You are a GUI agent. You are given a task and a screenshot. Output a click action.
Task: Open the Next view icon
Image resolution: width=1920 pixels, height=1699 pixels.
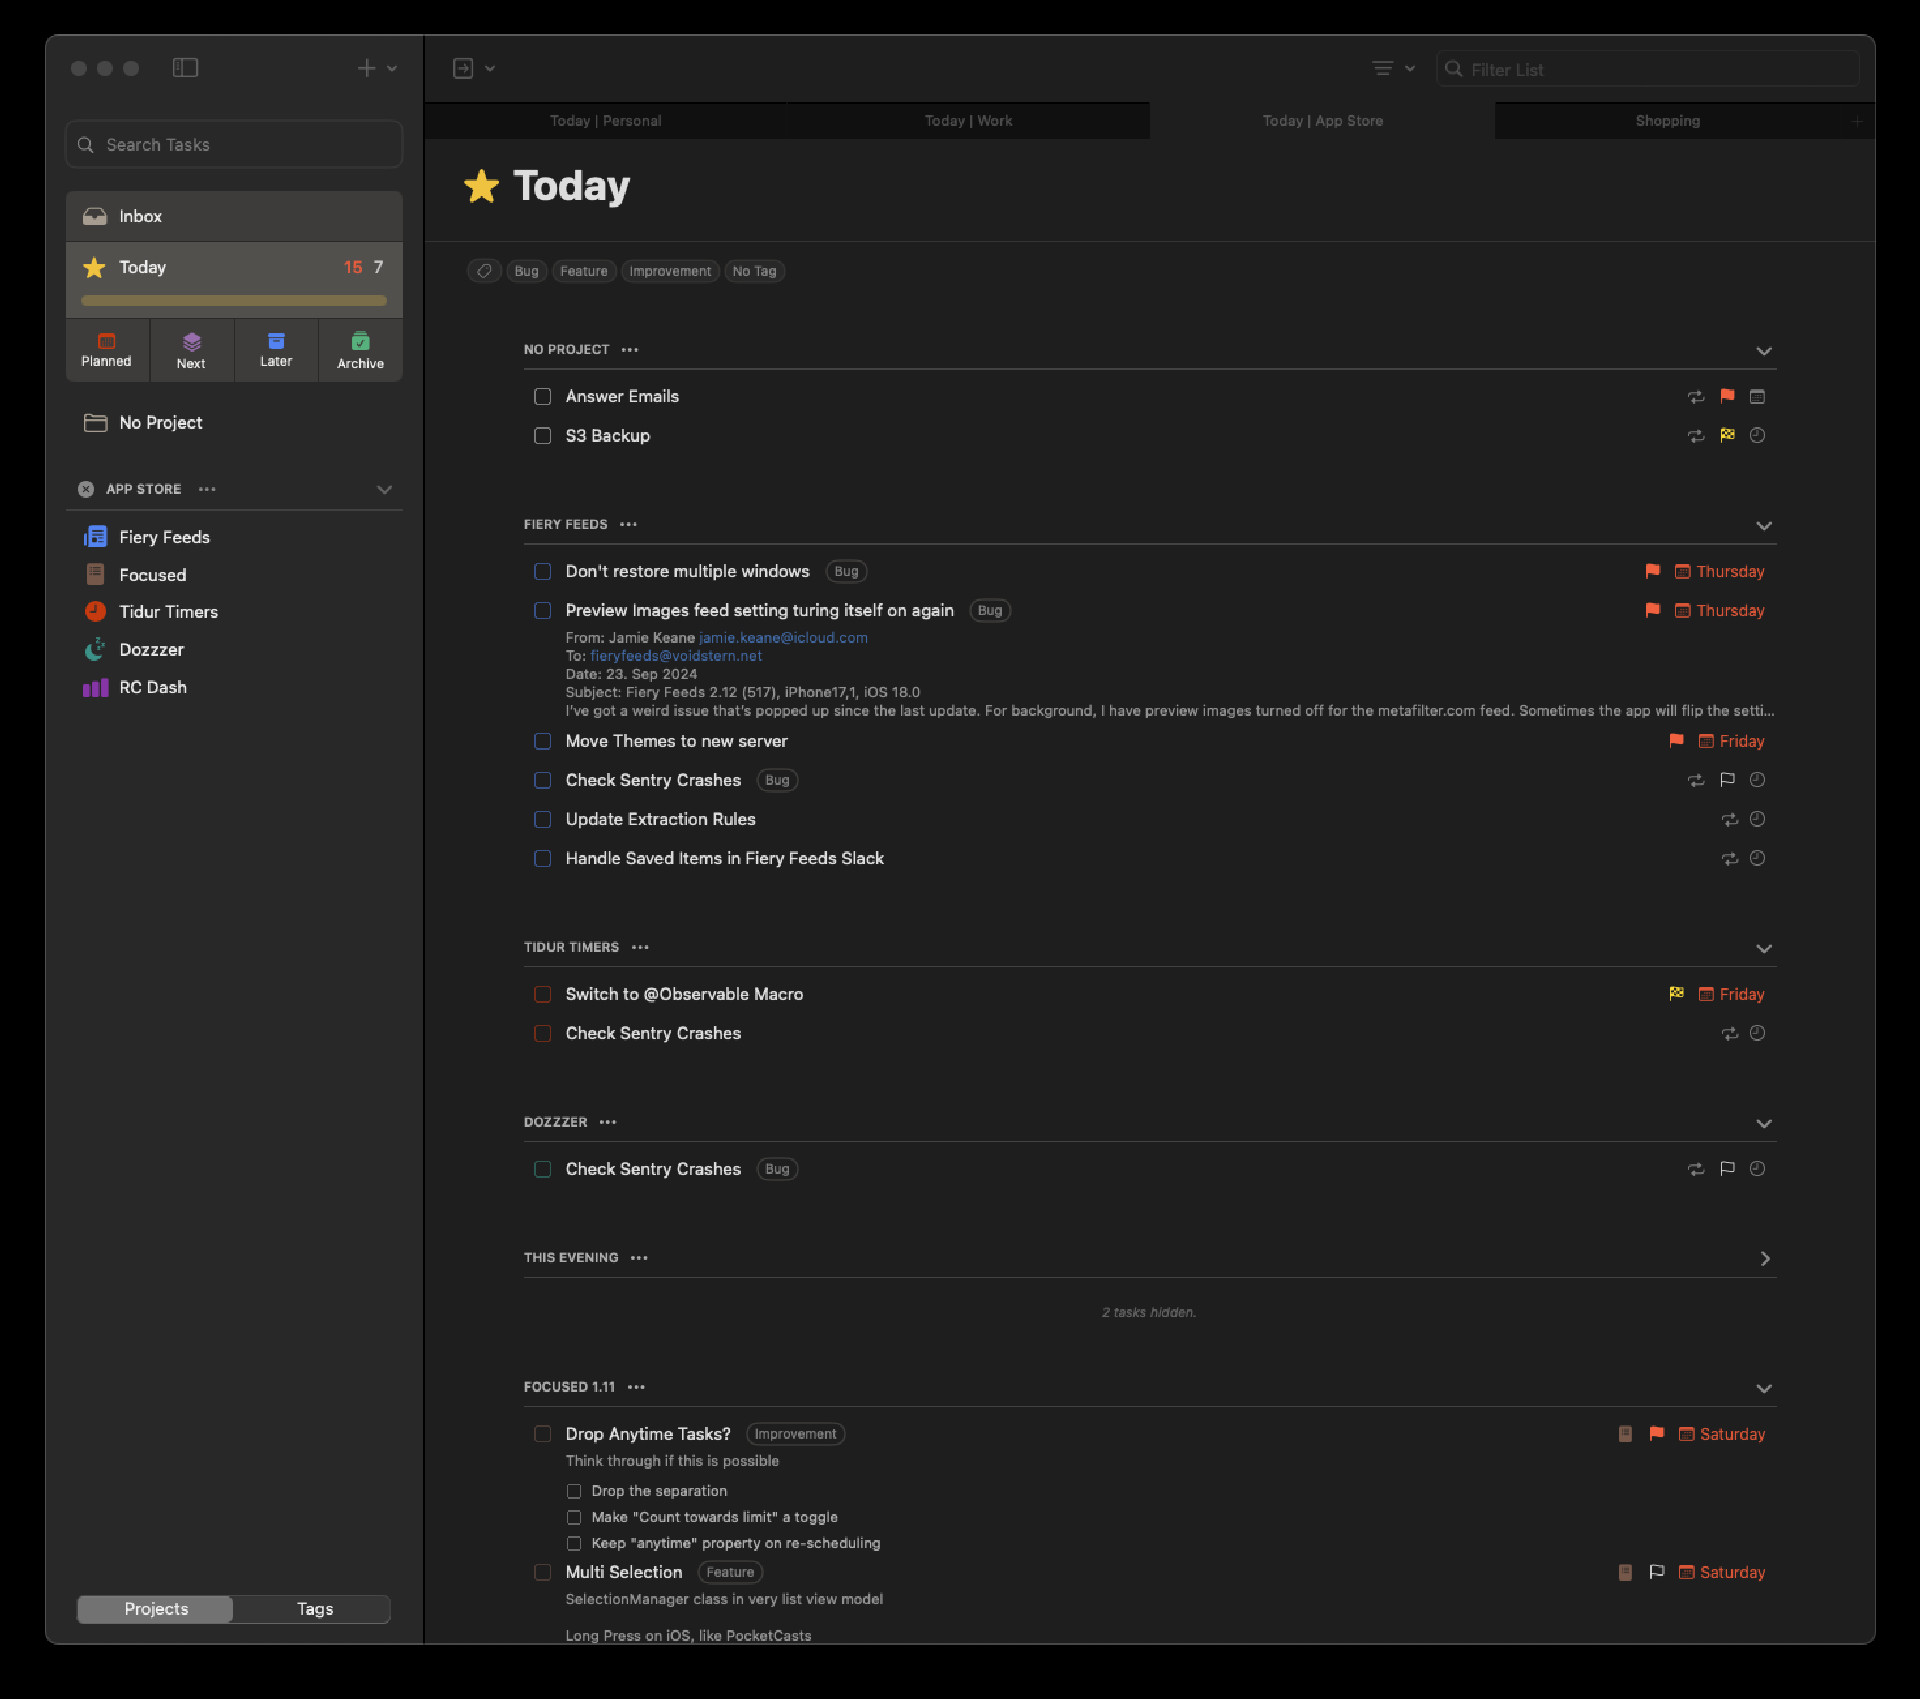tap(191, 350)
